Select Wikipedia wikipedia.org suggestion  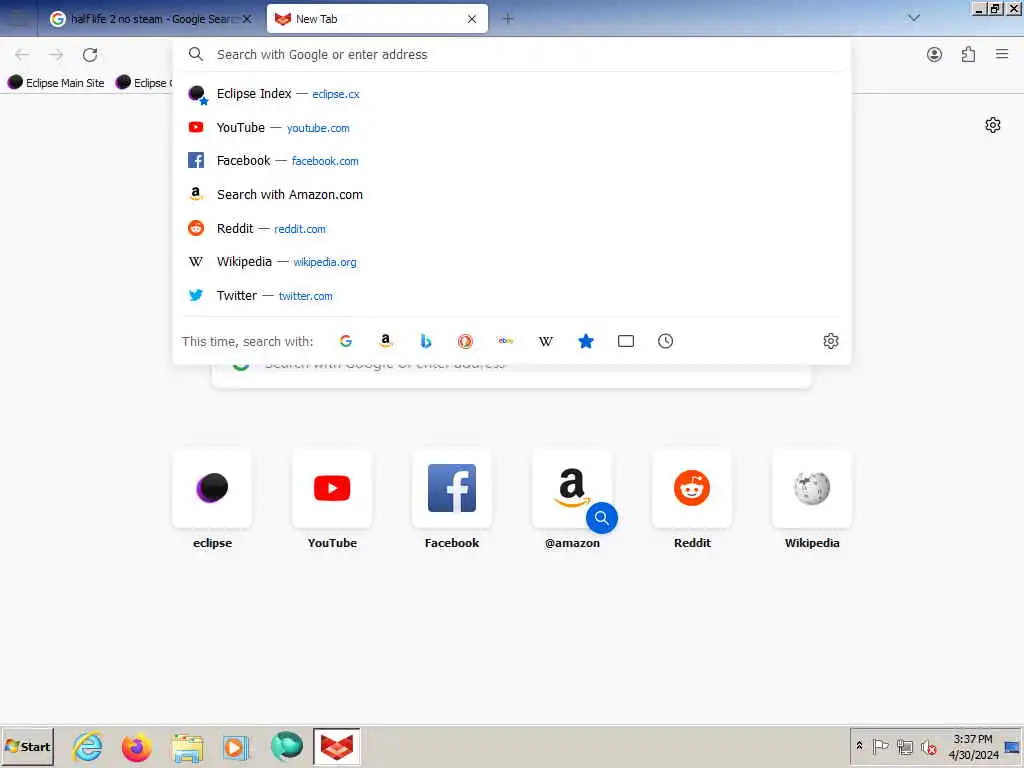(512, 262)
